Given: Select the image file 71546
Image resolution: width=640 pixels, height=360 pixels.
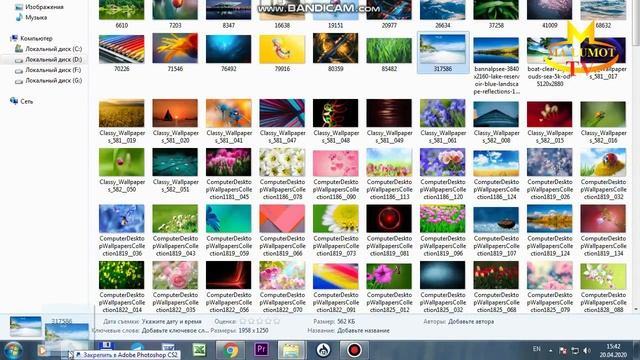Looking at the screenshot, I should (175, 53).
